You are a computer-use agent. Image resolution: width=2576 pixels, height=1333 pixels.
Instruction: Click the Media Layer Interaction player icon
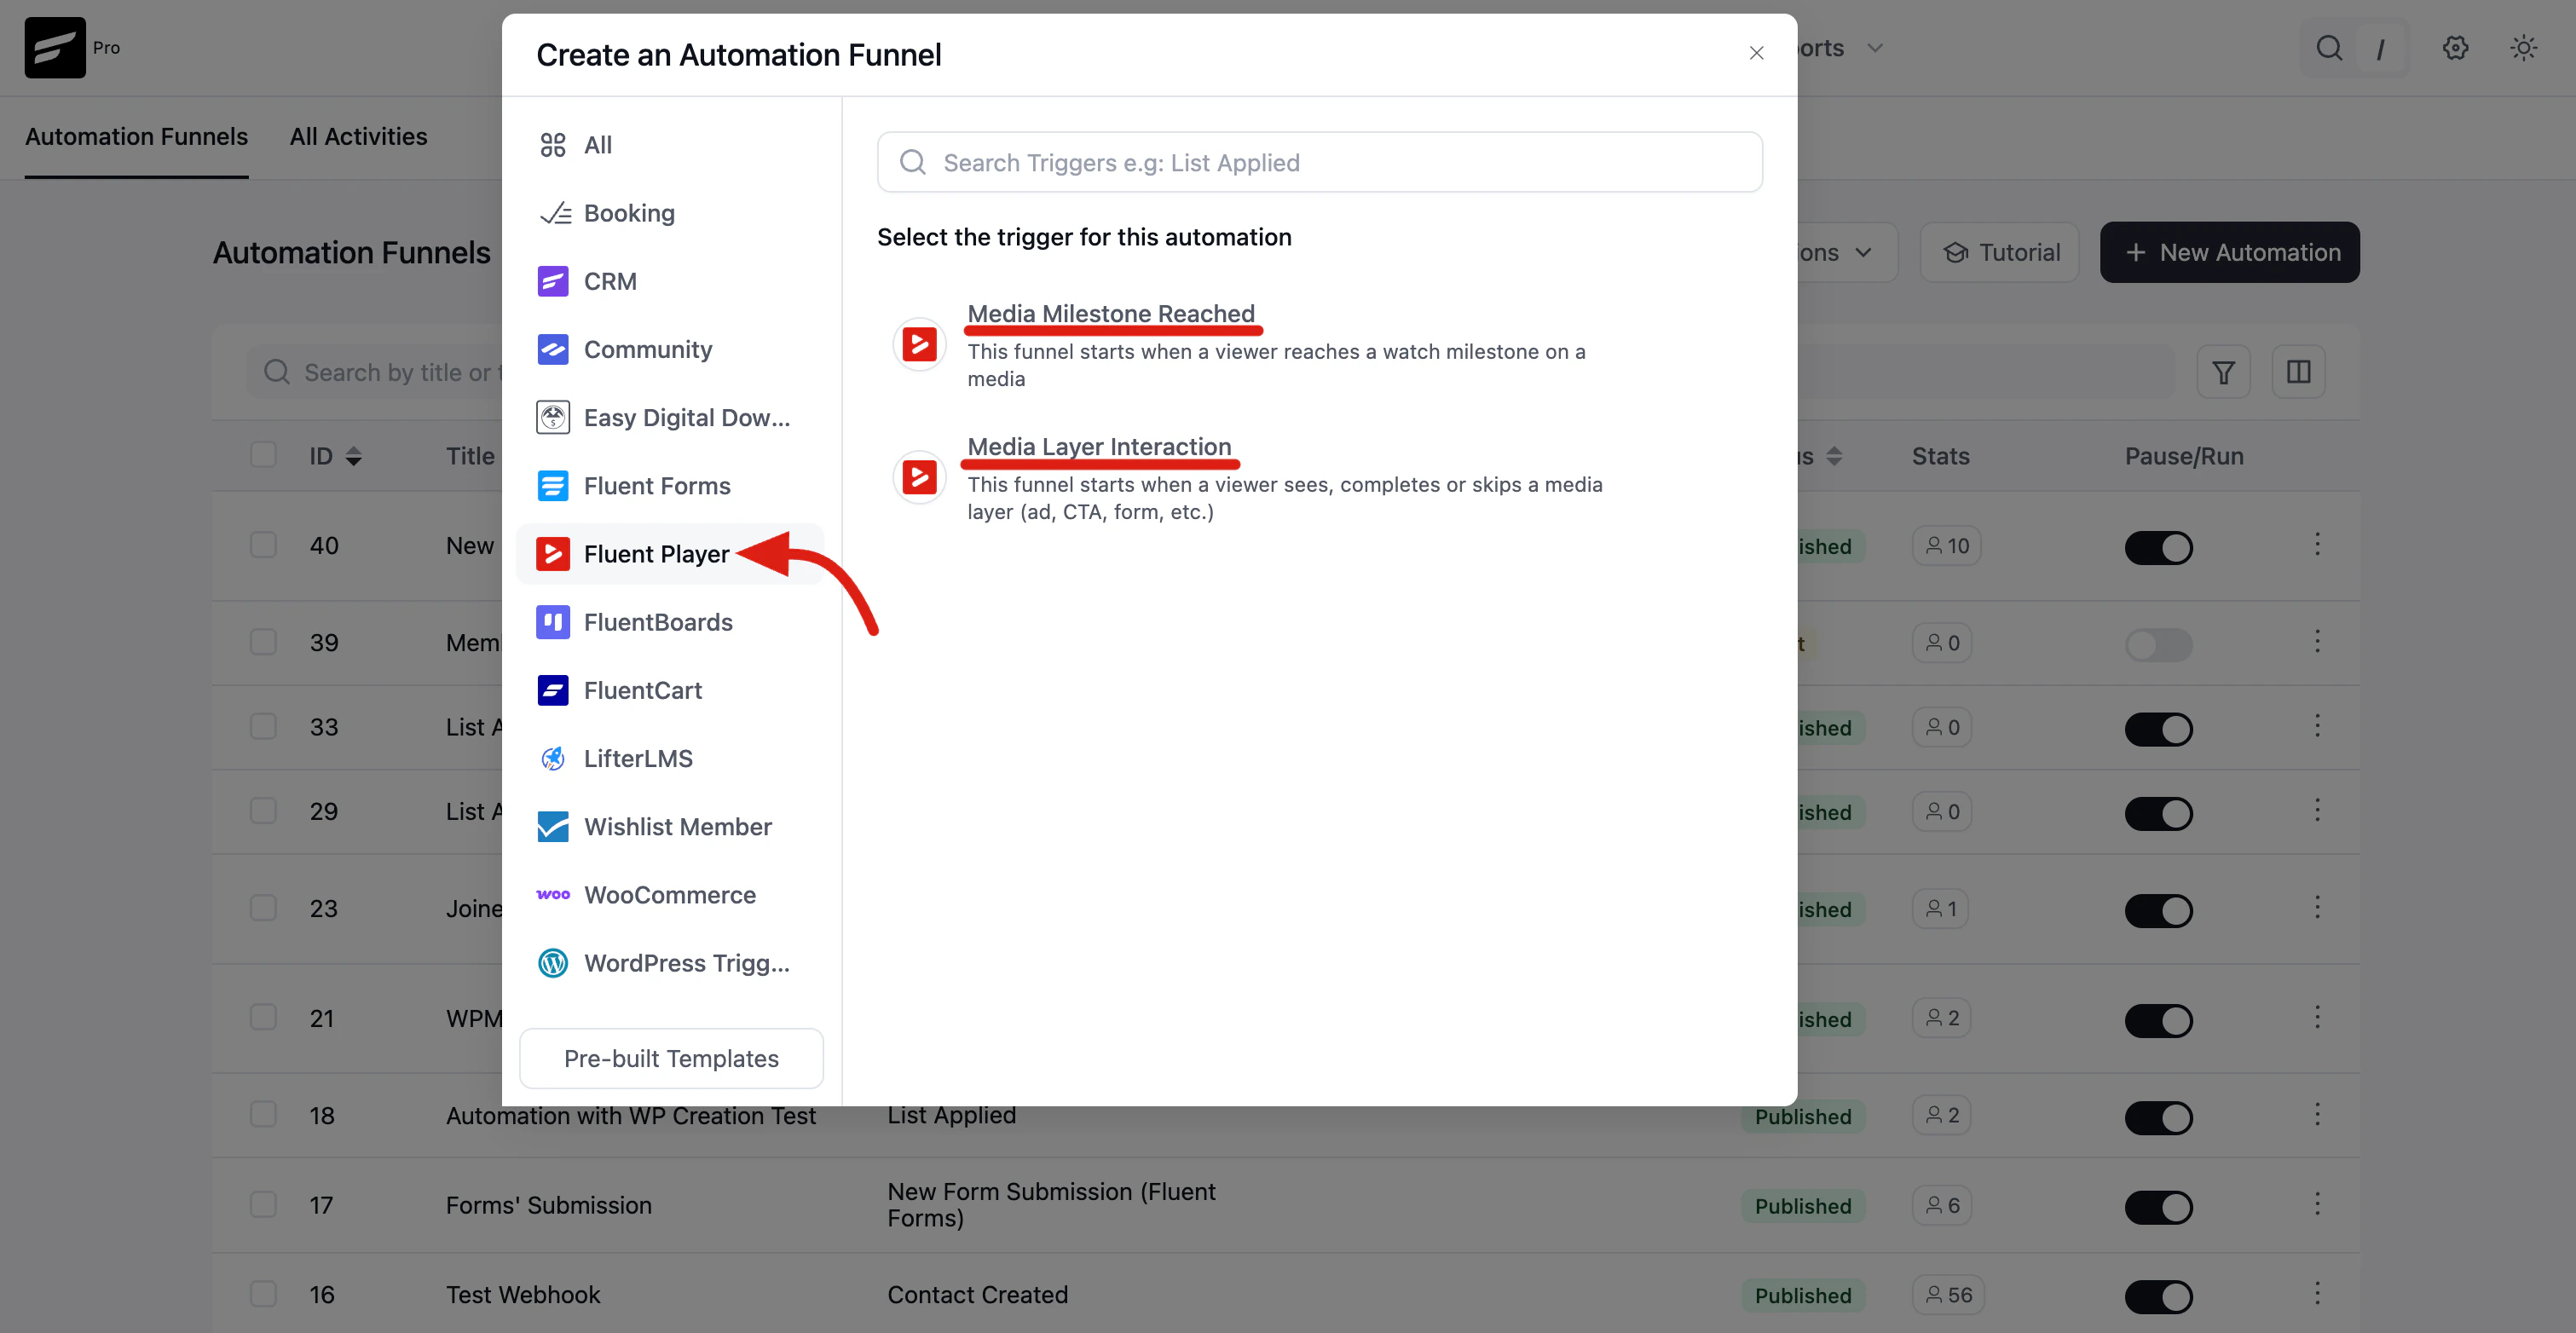[919, 477]
